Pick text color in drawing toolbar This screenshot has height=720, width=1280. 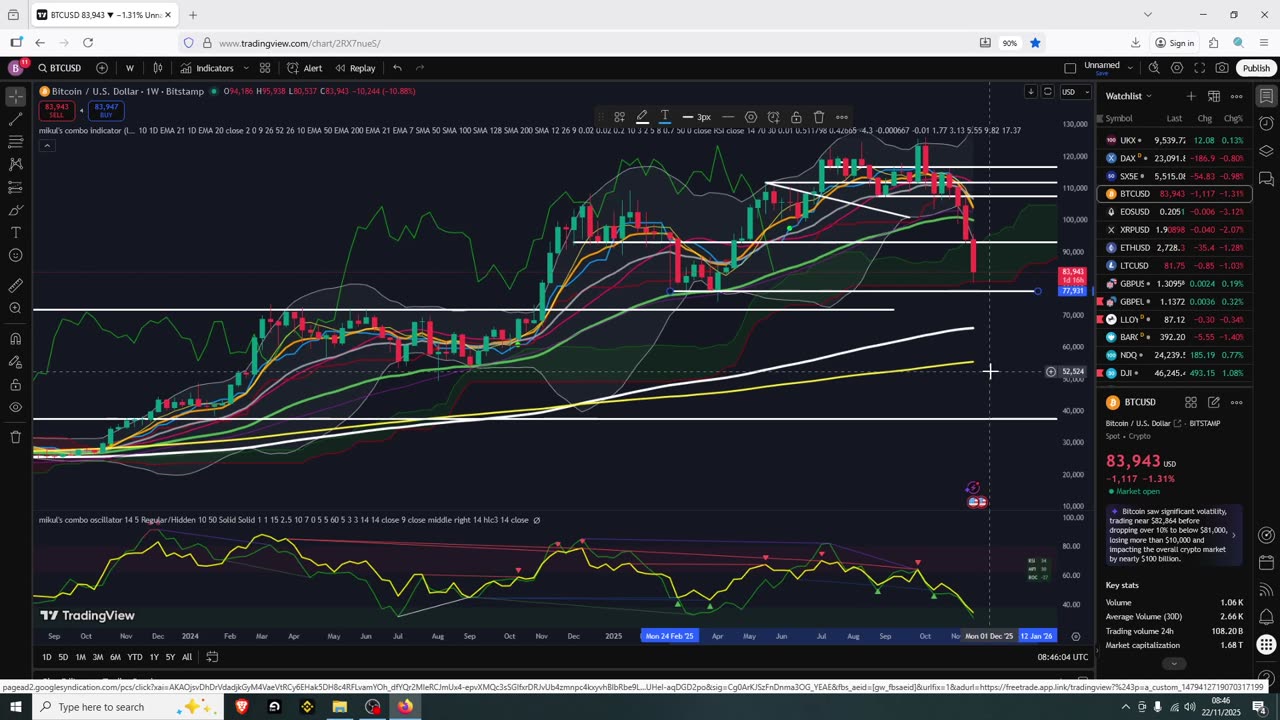[x=664, y=117]
